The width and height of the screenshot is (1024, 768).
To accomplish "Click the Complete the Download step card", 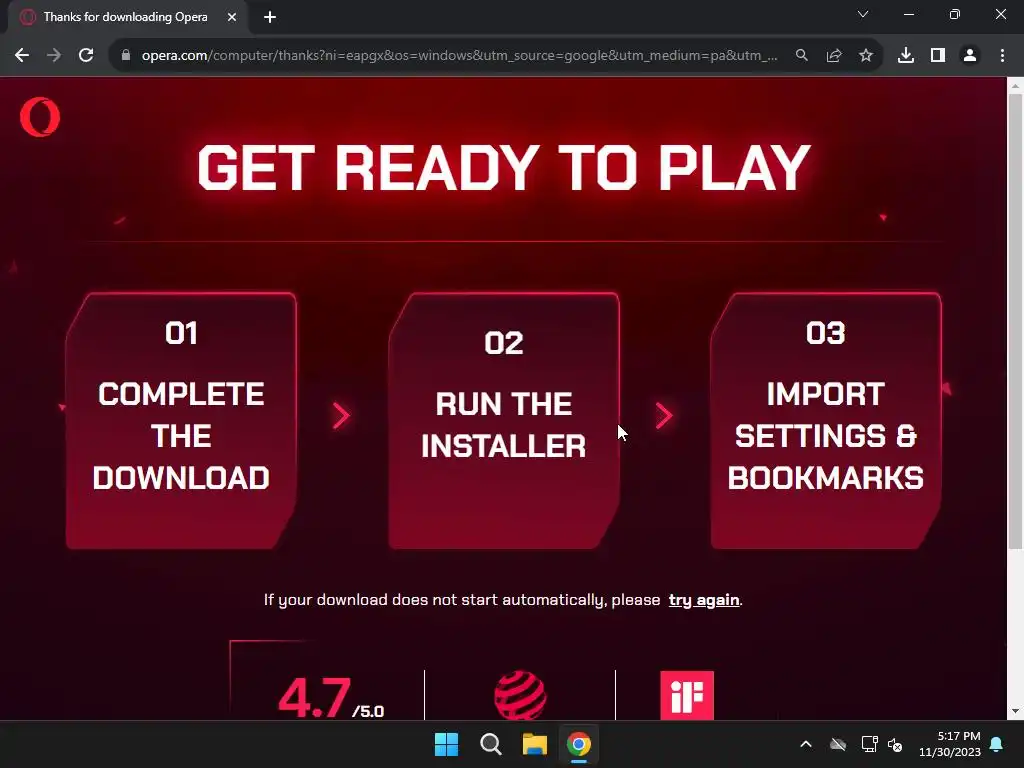I will 181,421.
